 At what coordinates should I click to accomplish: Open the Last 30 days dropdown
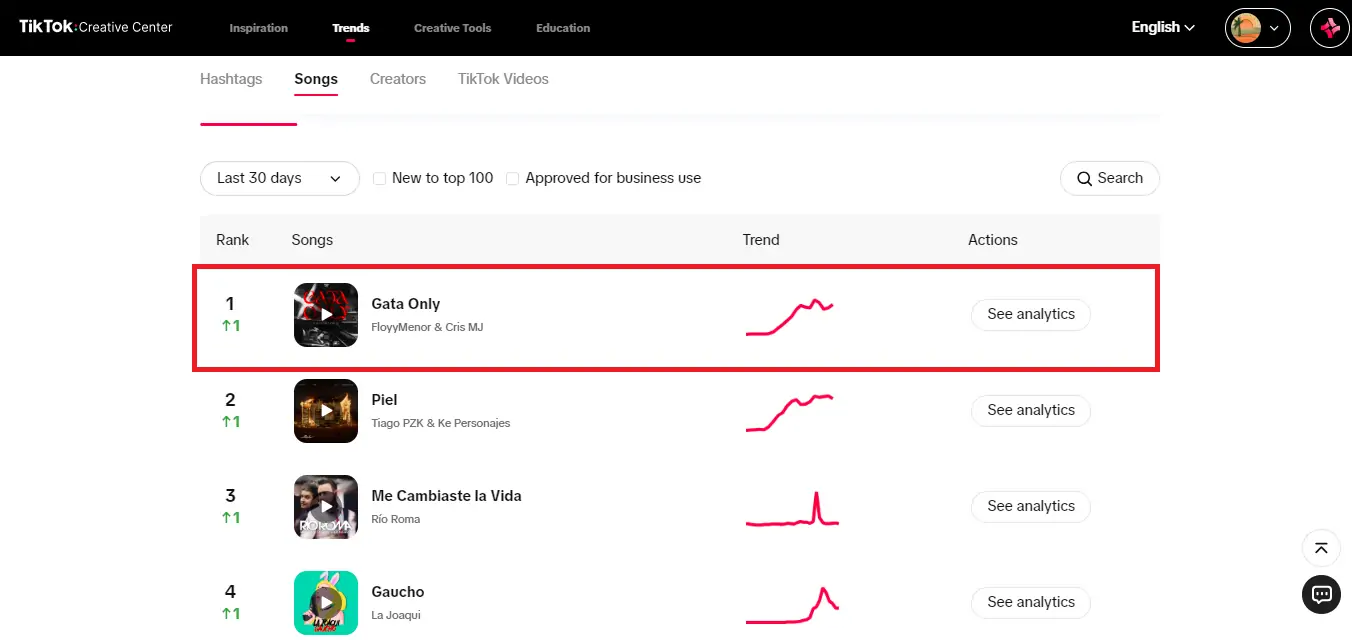point(279,178)
